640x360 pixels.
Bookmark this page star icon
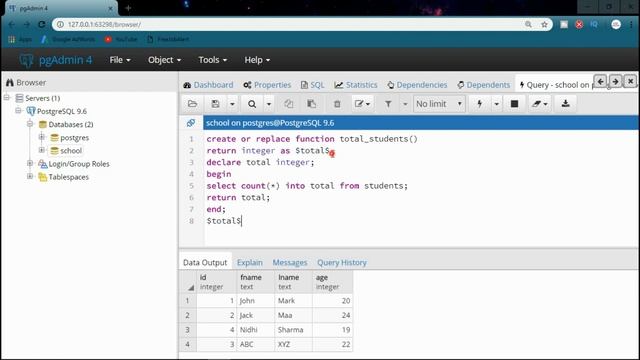pyautogui.click(x=544, y=24)
